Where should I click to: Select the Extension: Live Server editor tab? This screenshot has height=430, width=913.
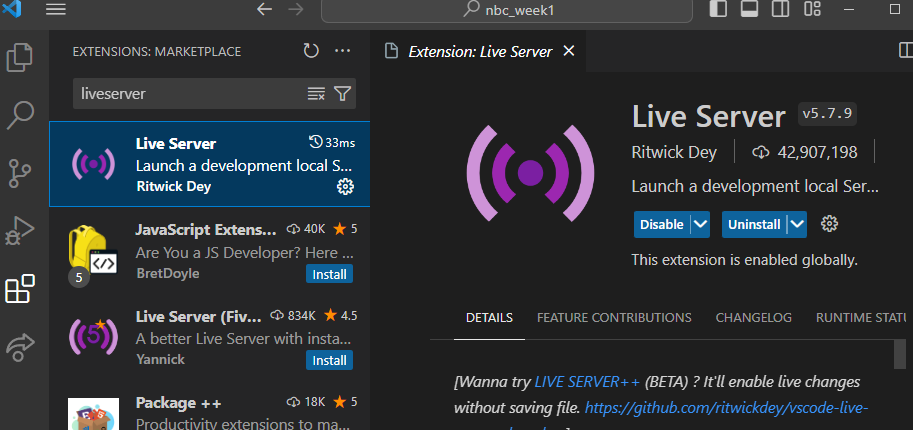click(x=479, y=51)
